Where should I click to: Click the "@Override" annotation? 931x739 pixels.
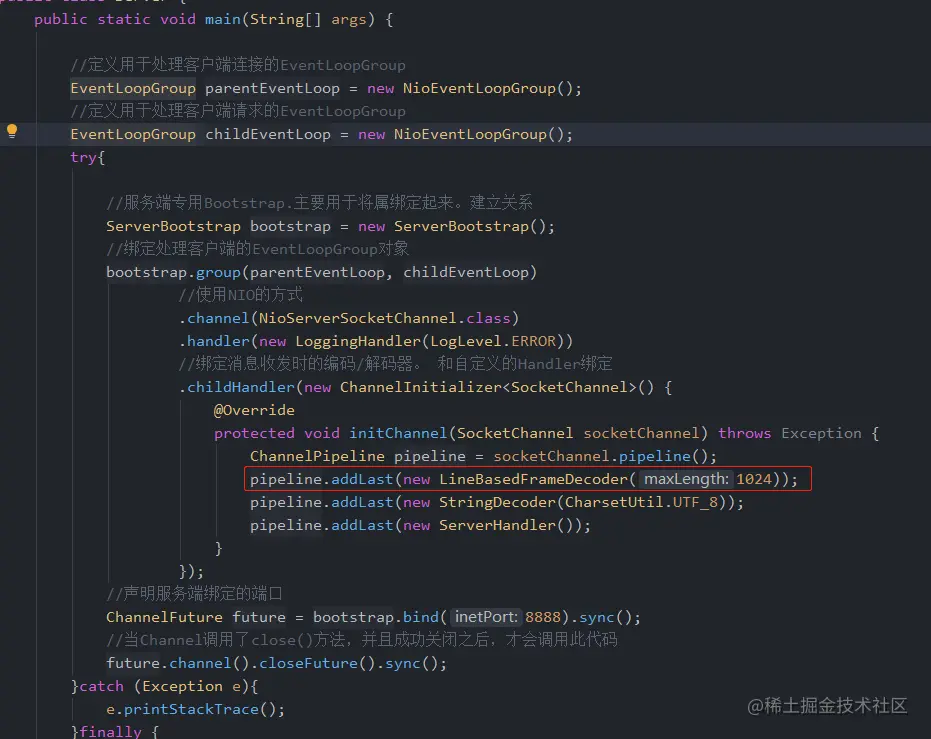click(x=254, y=411)
